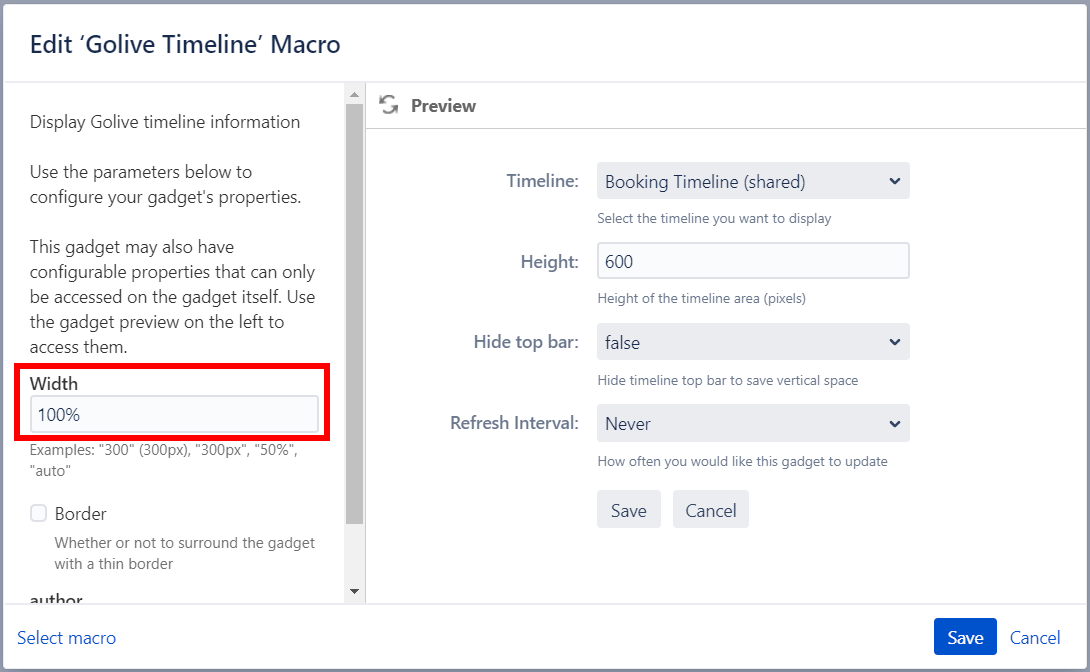Click the Refresh Interval field label
The height and width of the screenshot is (672, 1090).
pos(514,423)
